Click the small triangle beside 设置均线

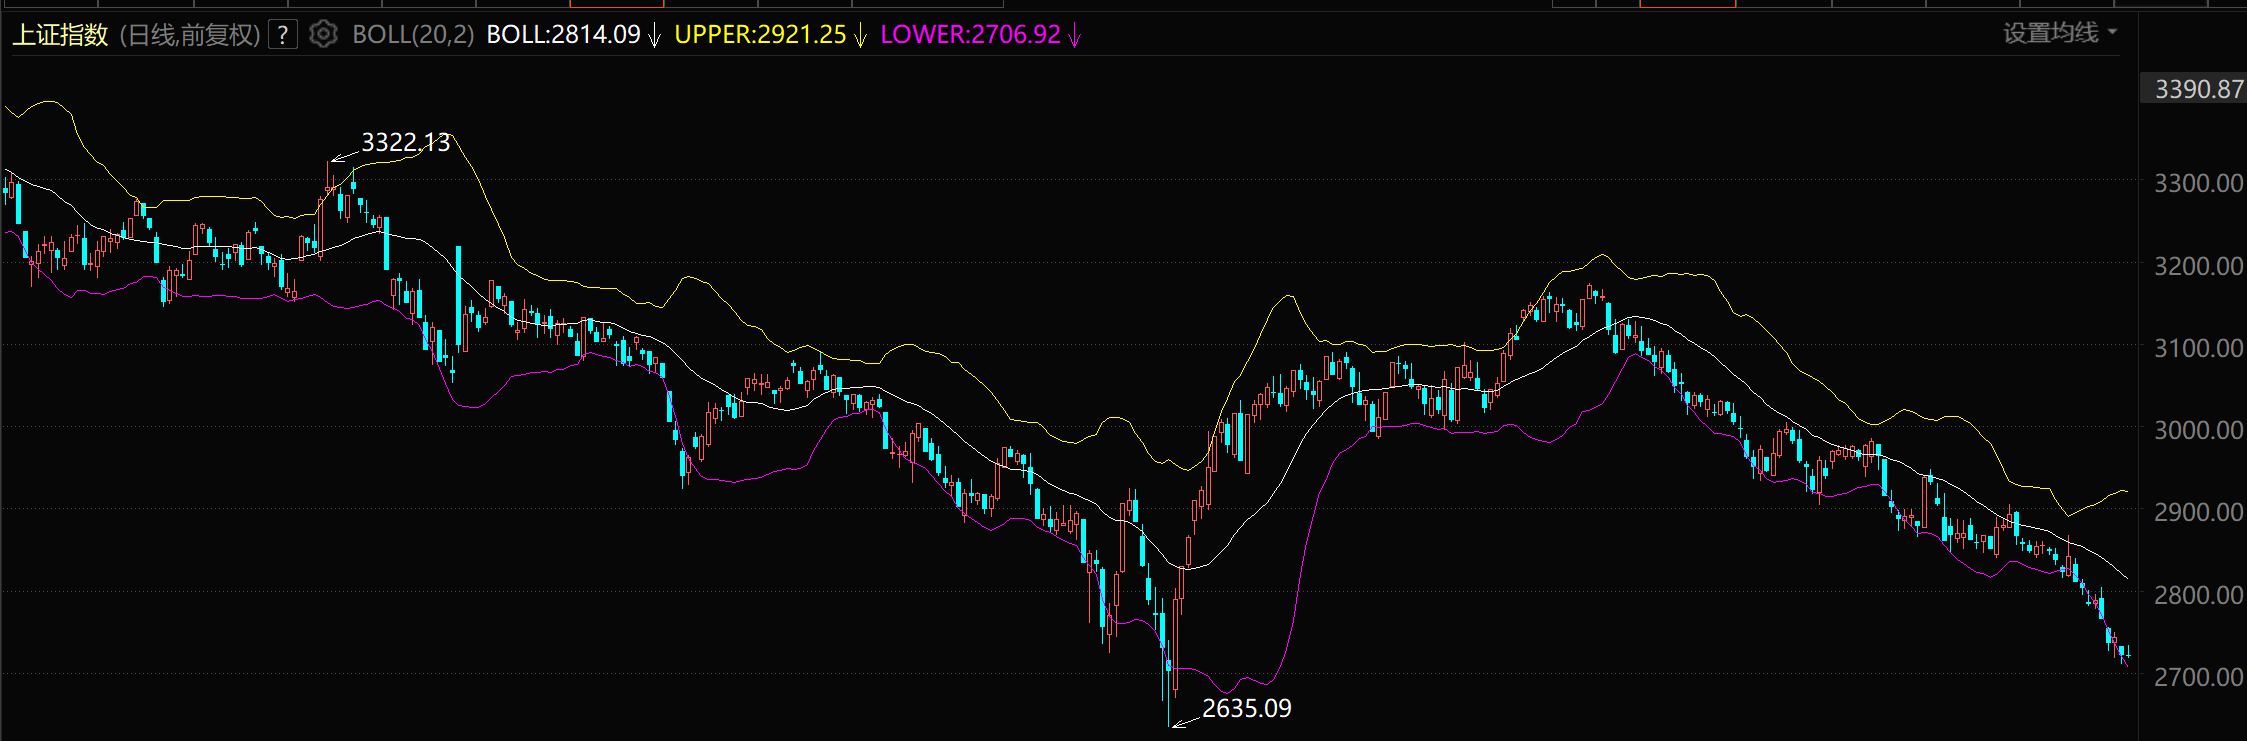click(2112, 32)
